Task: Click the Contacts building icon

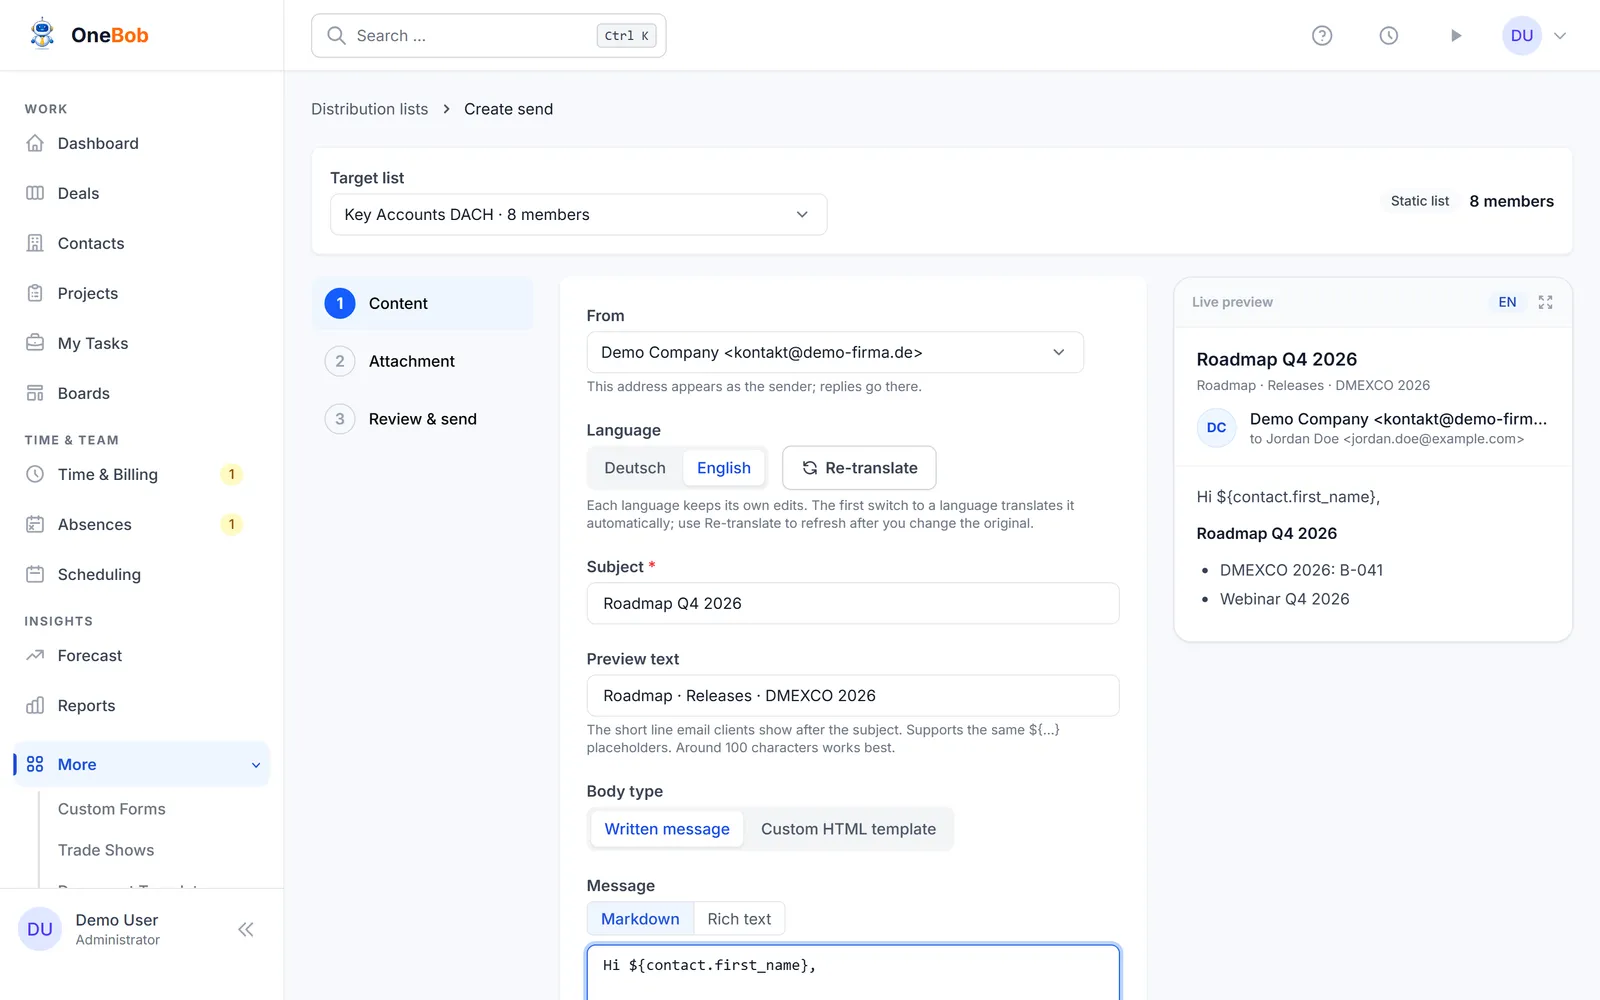Action: point(35,243)
